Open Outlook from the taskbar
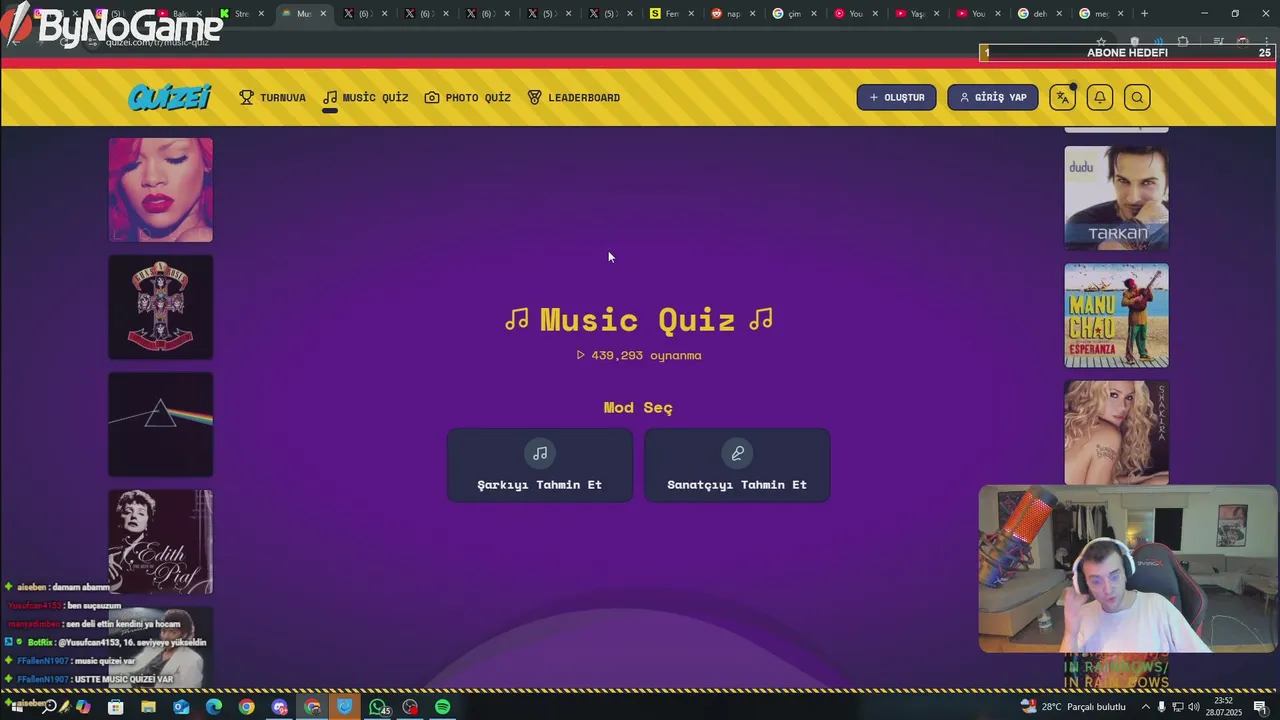 (x=181, y=707)
